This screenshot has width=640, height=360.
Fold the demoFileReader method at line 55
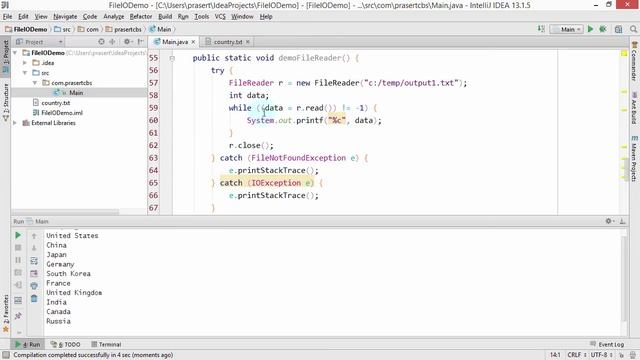(x=172, y=58)
